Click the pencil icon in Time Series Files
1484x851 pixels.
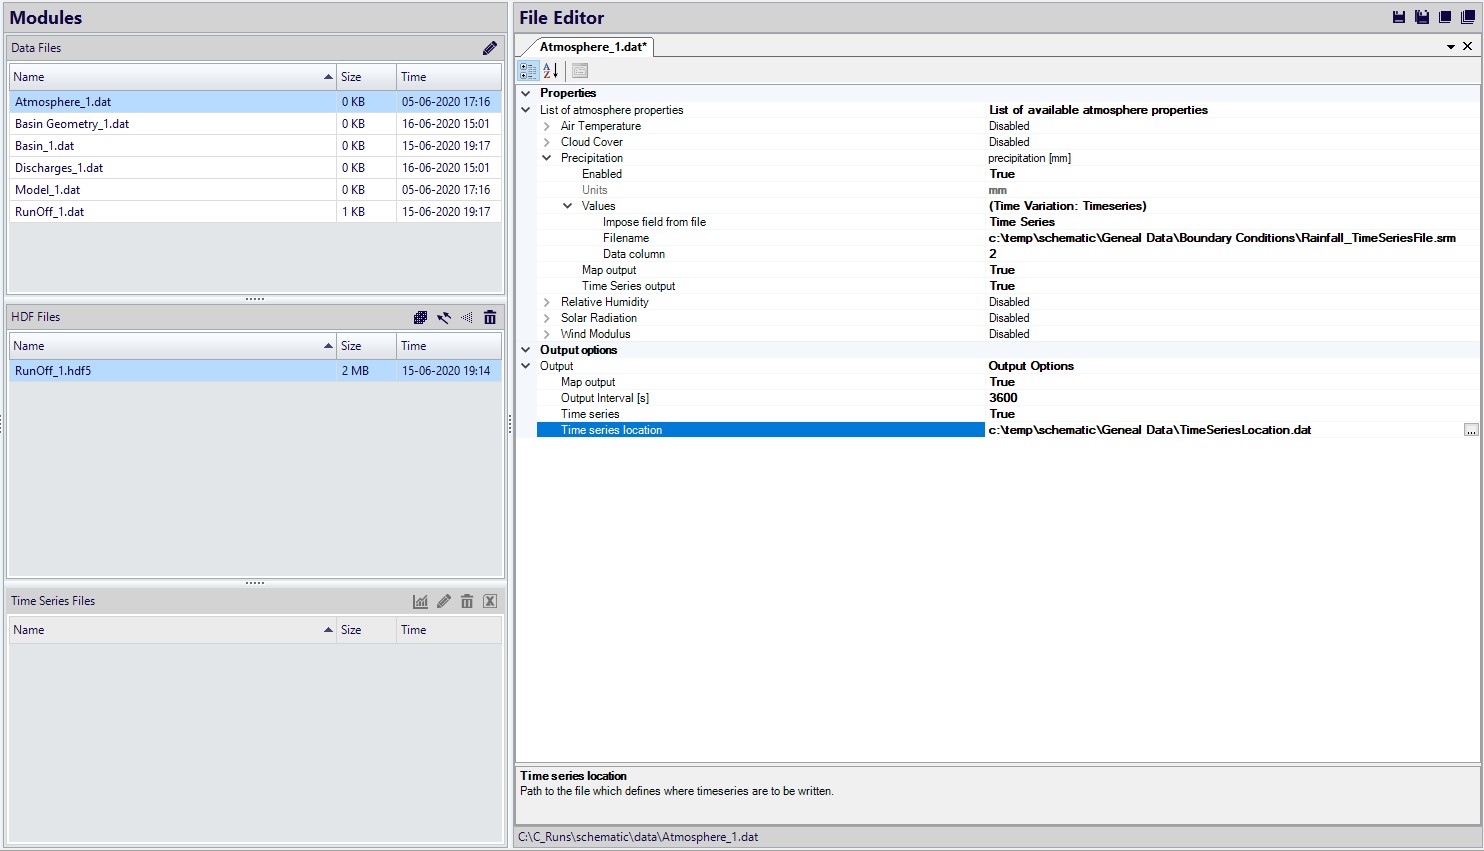coord(444,601)
